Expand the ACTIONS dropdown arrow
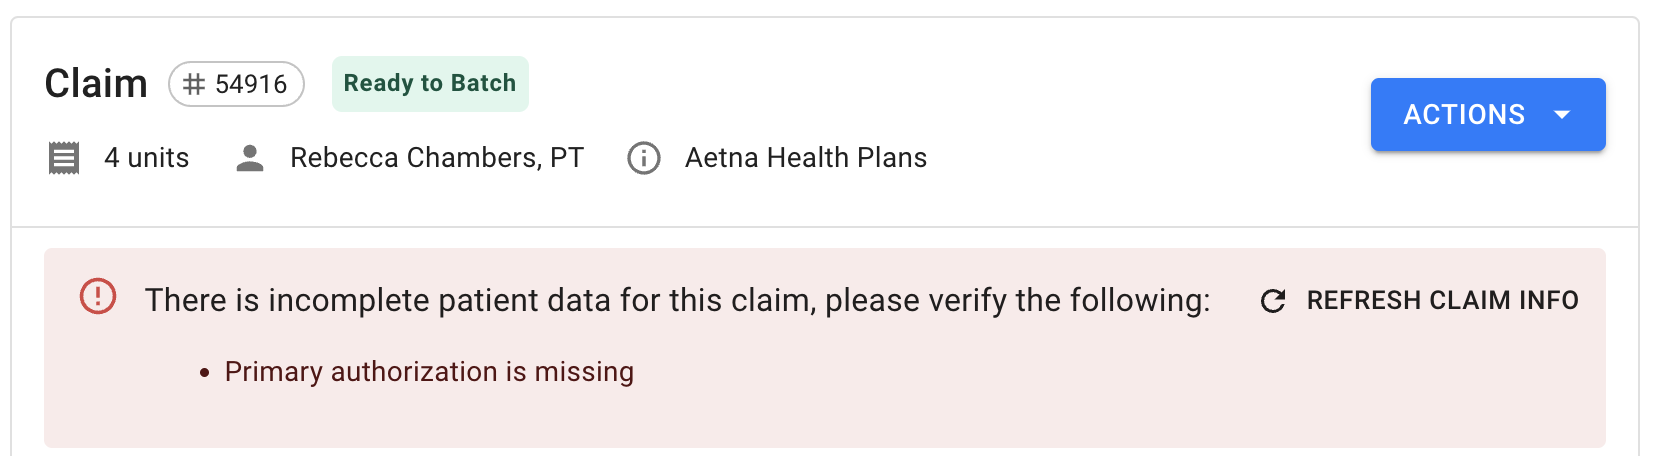1654x456 pixels. coord(1562,115)
